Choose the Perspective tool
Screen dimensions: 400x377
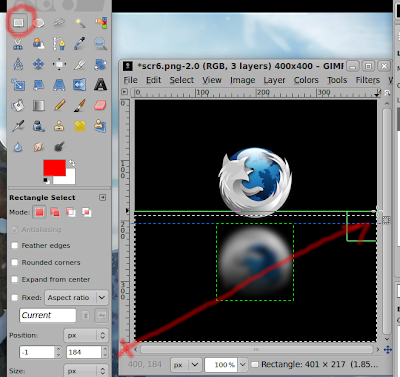59,85
